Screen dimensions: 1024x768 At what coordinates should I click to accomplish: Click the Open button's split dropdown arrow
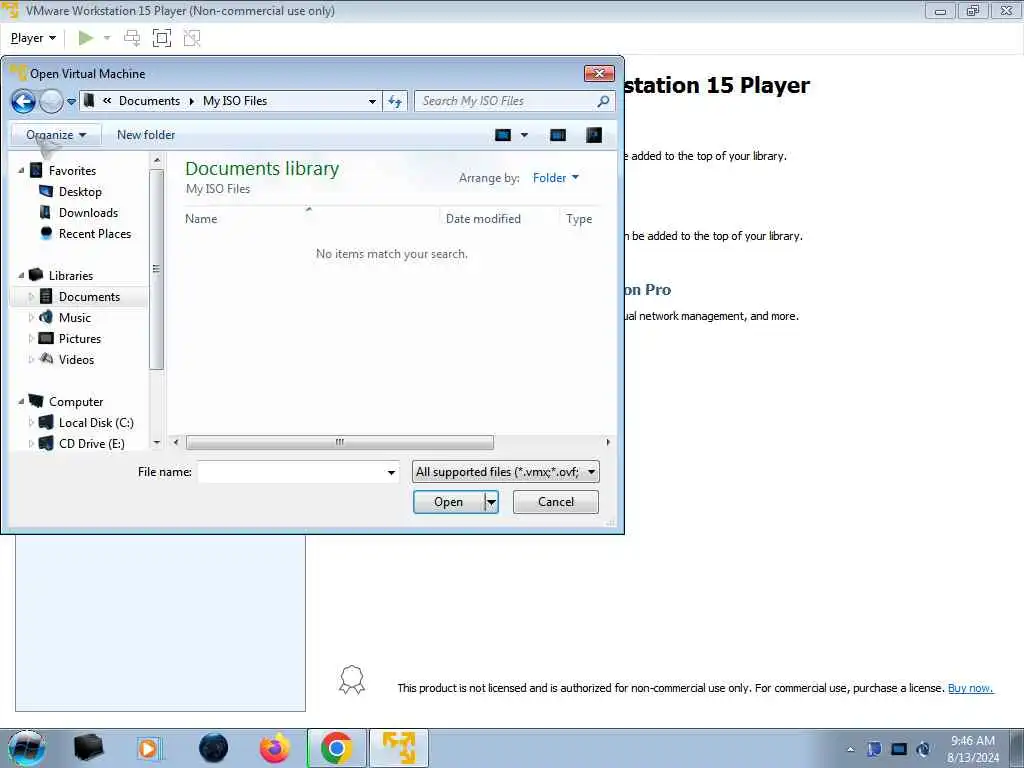click(x=492, y=502)
